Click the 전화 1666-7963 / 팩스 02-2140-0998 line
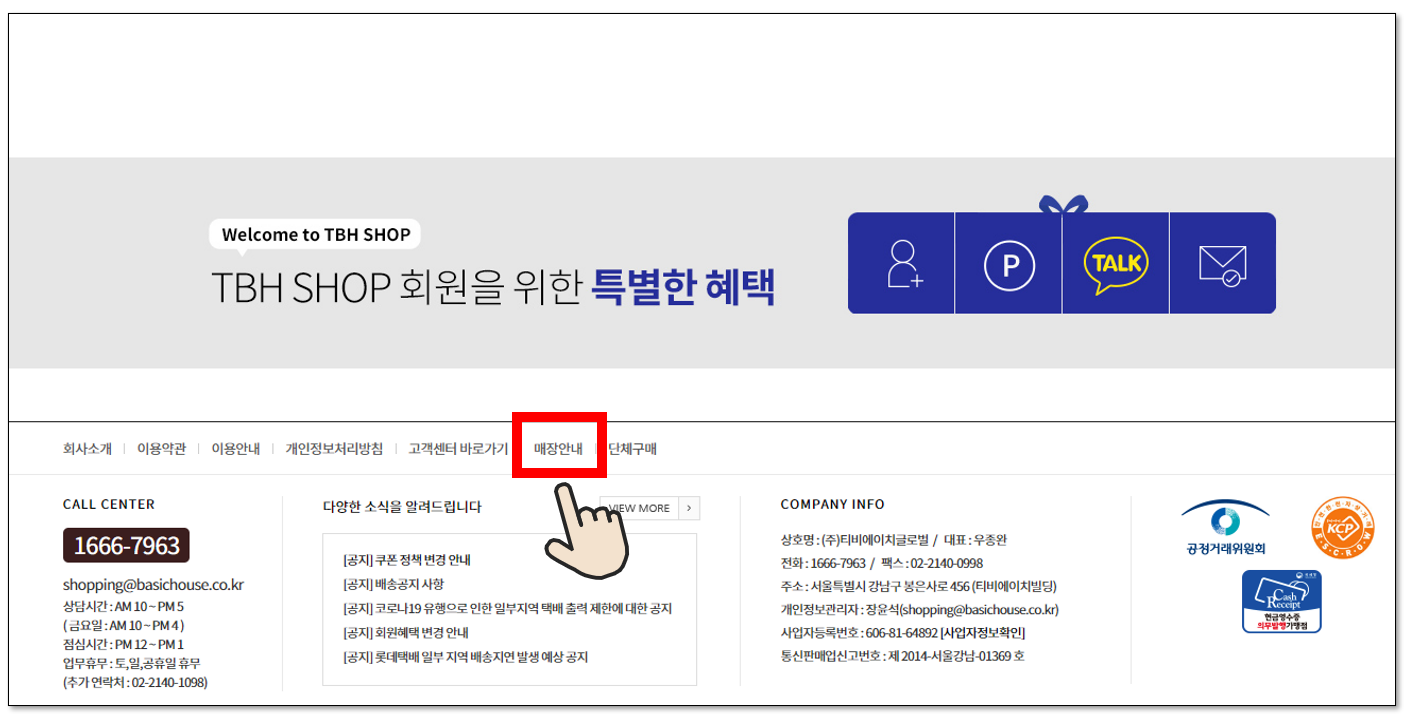Screen dimensions: 1413x721 click(x=882, y=563)
